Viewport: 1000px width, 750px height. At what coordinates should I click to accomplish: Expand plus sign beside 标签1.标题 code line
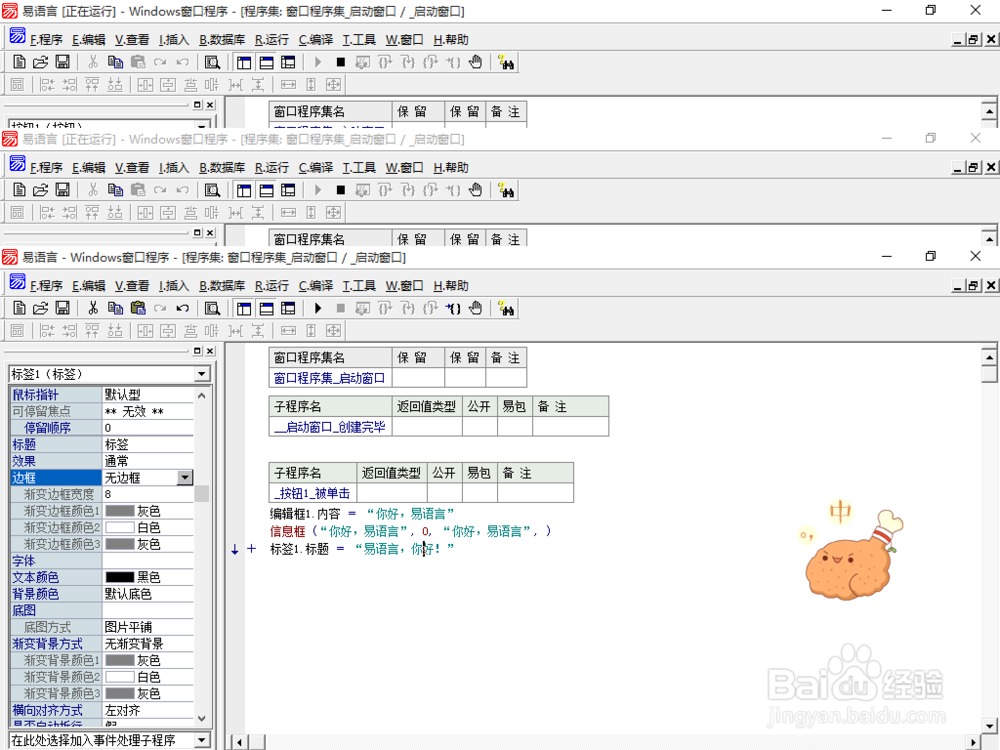click(251, 548)
